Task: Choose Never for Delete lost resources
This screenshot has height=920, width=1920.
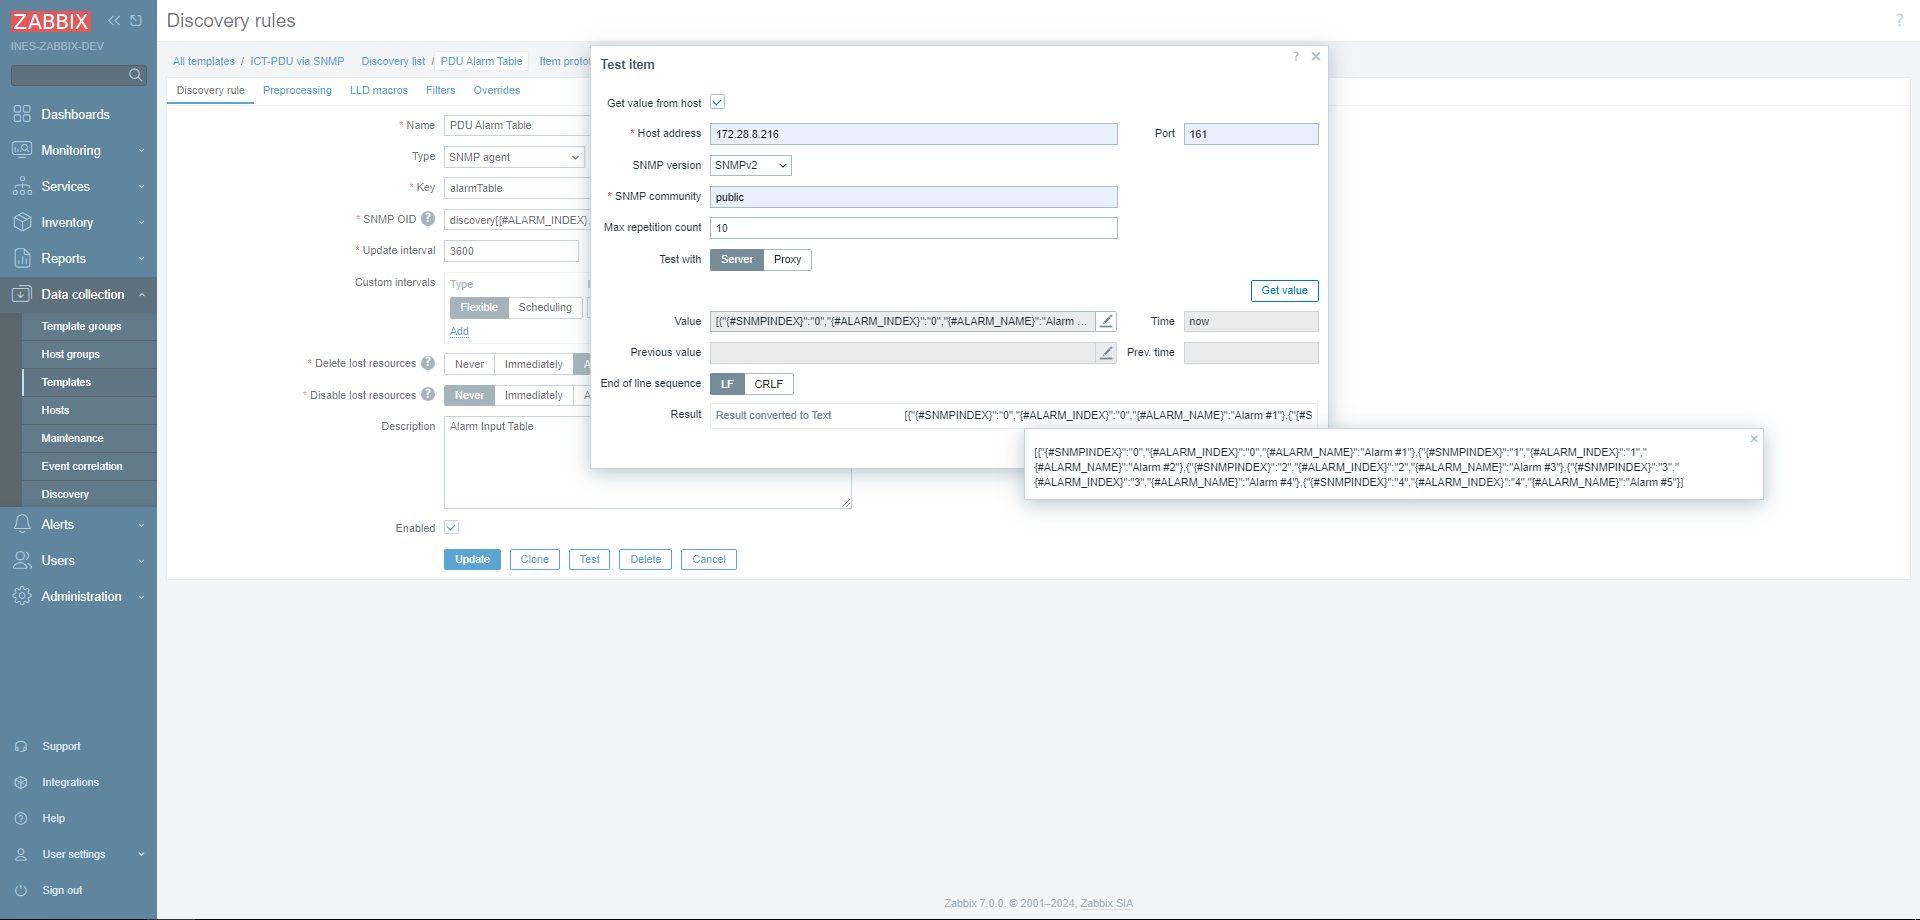Action: [x=469, y=365]
